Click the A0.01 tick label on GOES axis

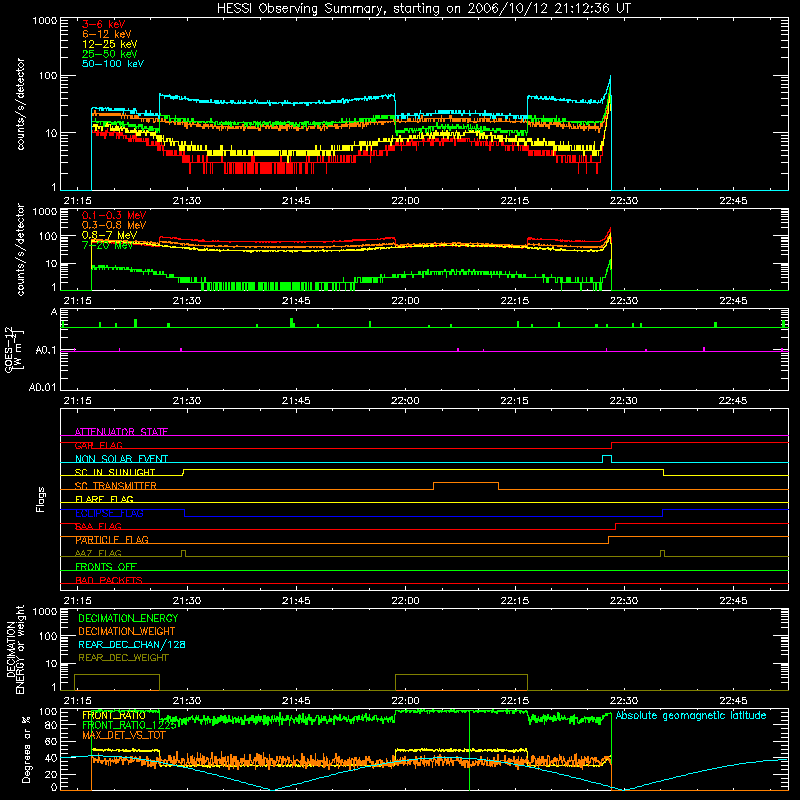pos(42,387)
